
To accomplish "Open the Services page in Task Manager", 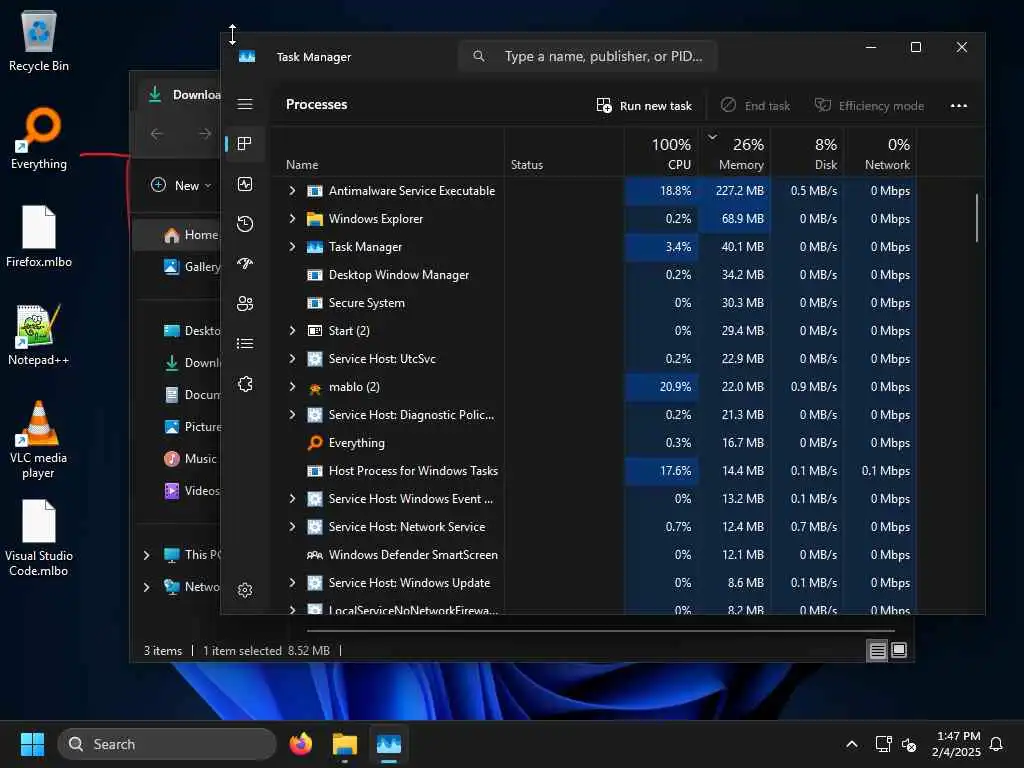I will (x=245, y=384).
